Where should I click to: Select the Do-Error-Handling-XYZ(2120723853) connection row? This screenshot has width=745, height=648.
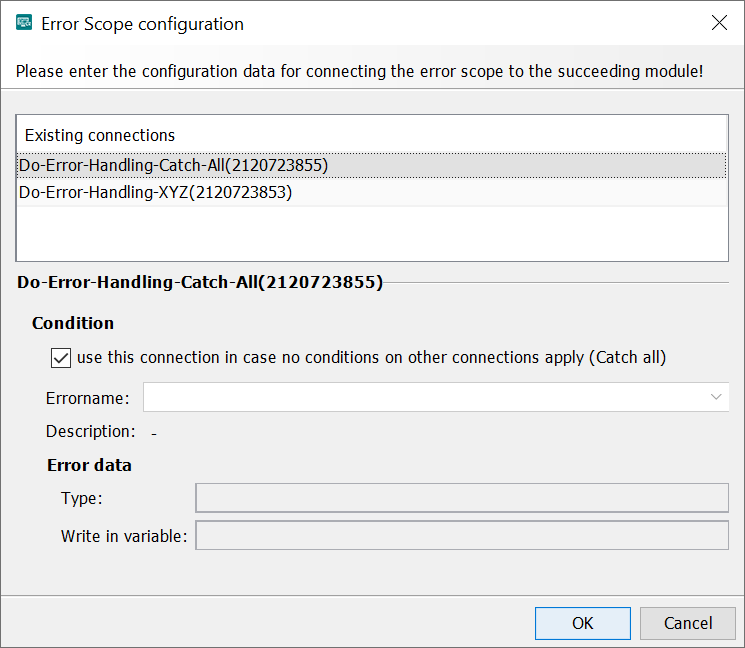(156, 193)
